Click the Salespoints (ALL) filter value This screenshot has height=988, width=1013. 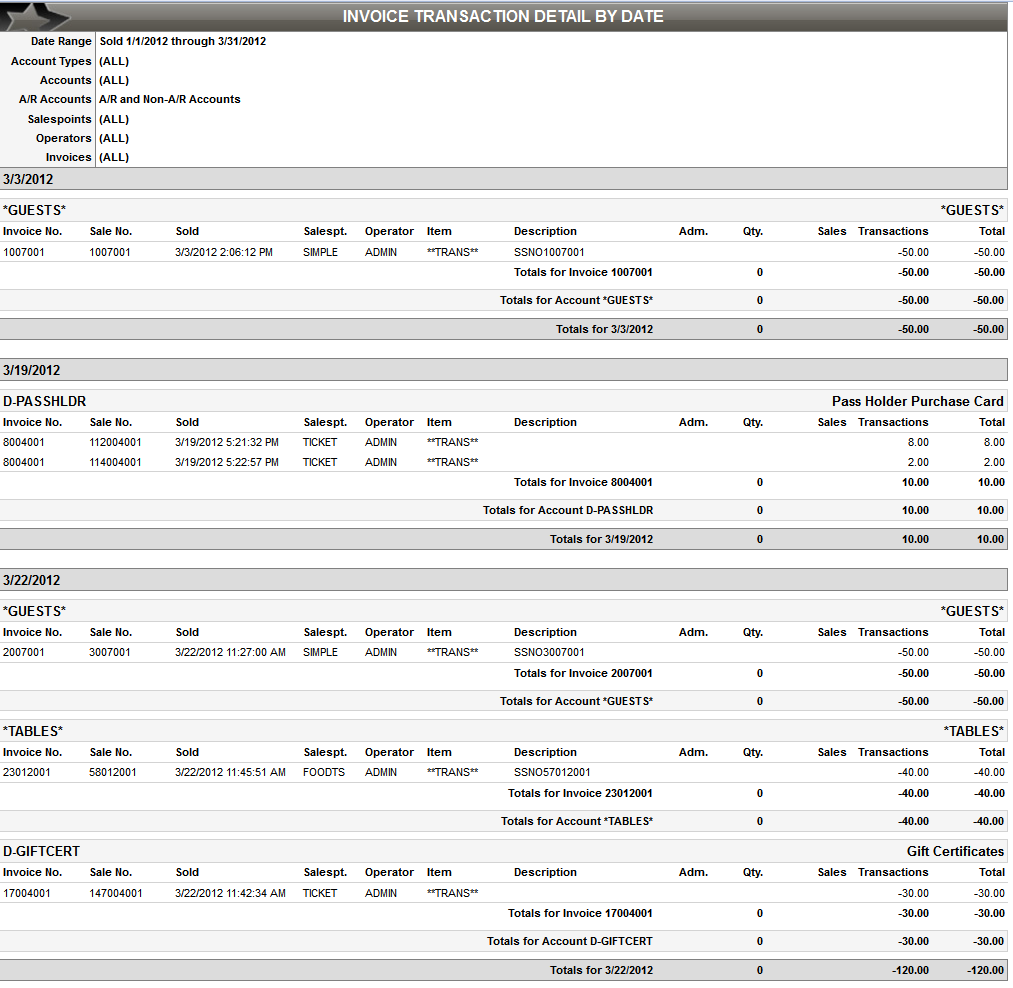click(x=113, y=118)
